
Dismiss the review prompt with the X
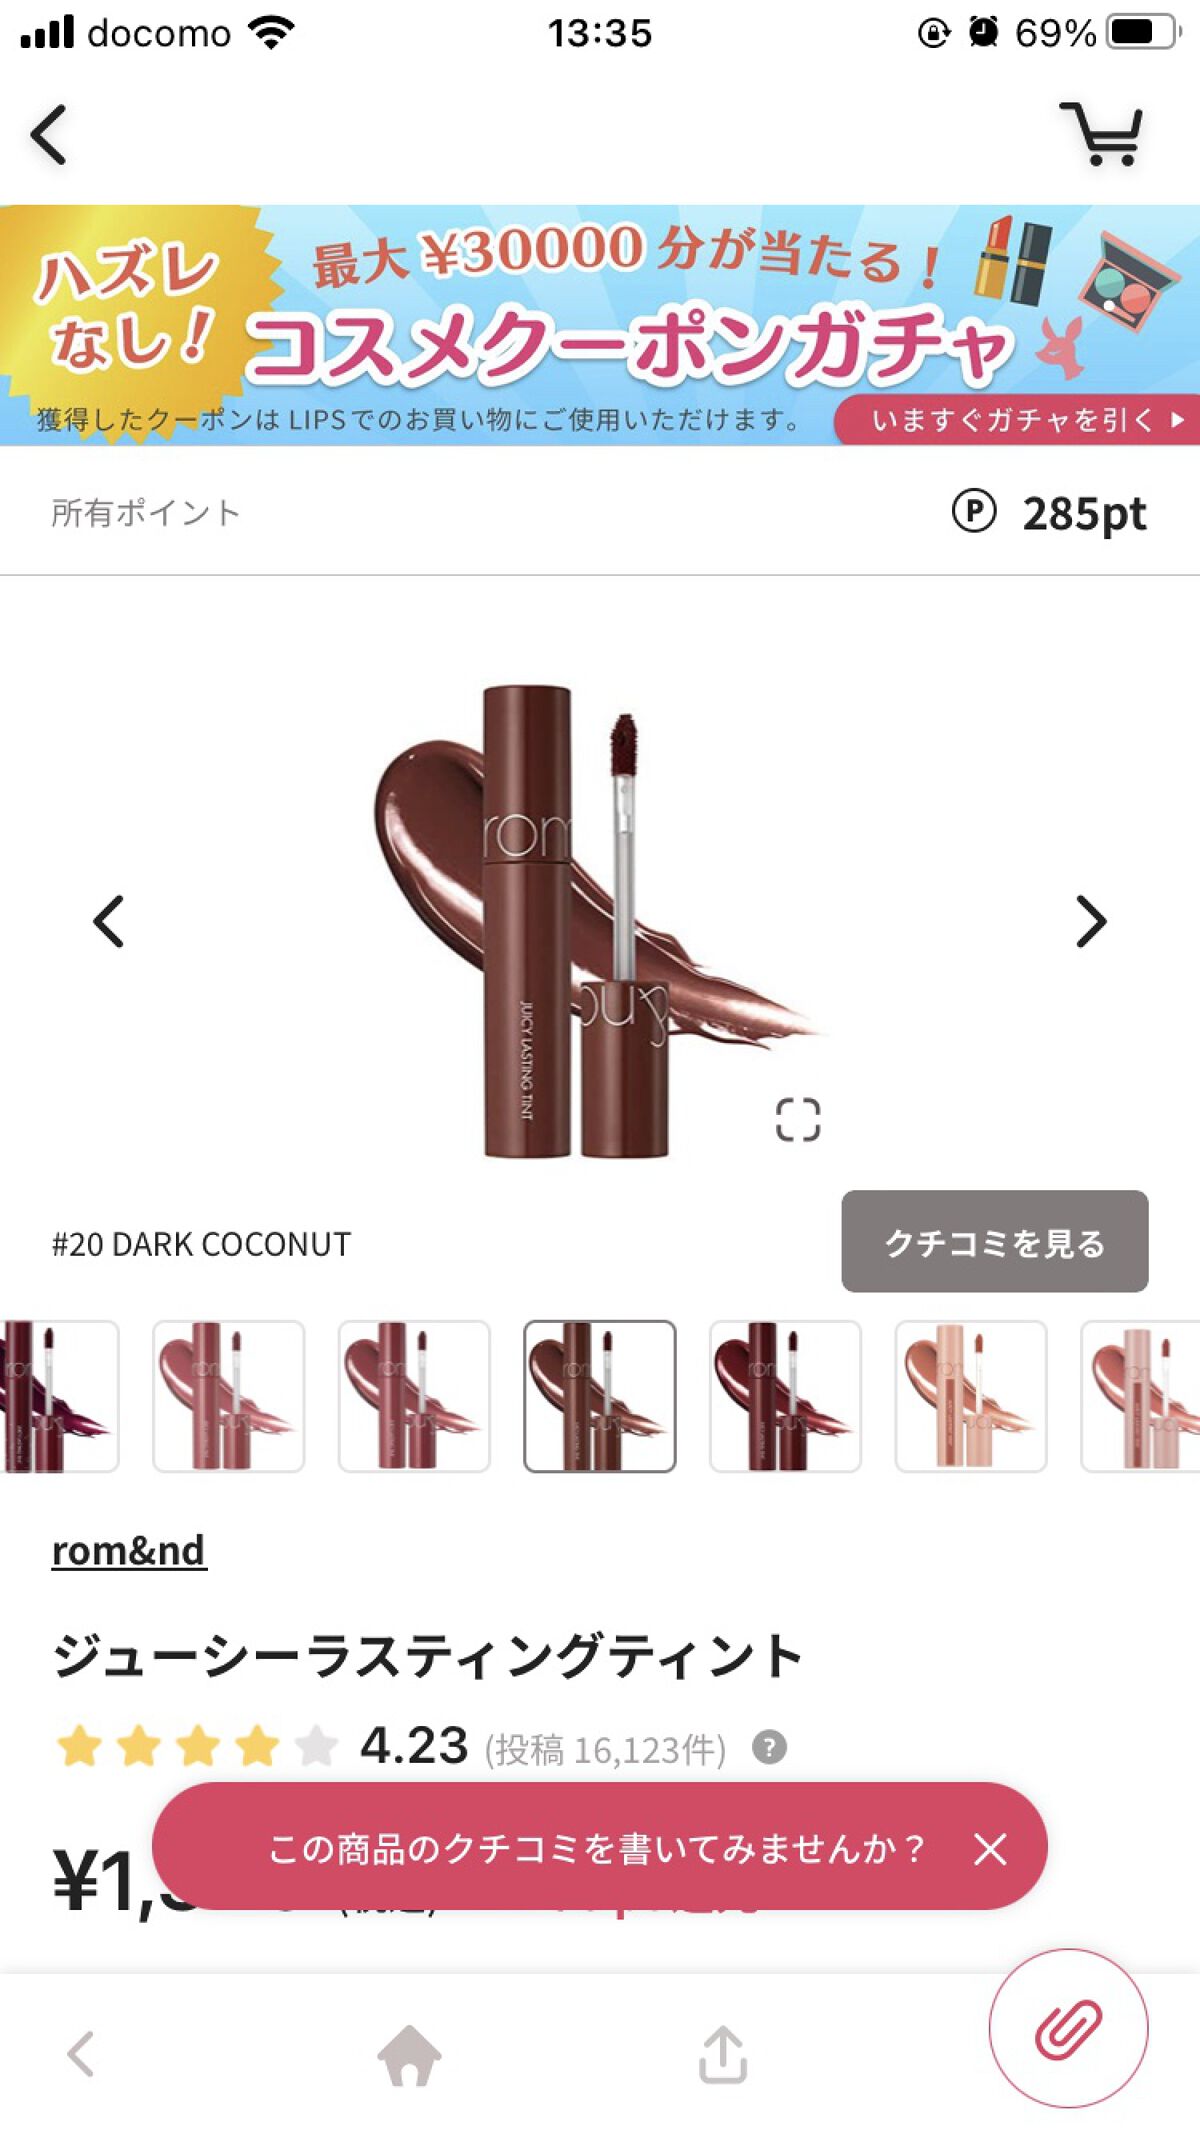(990, 1849)
